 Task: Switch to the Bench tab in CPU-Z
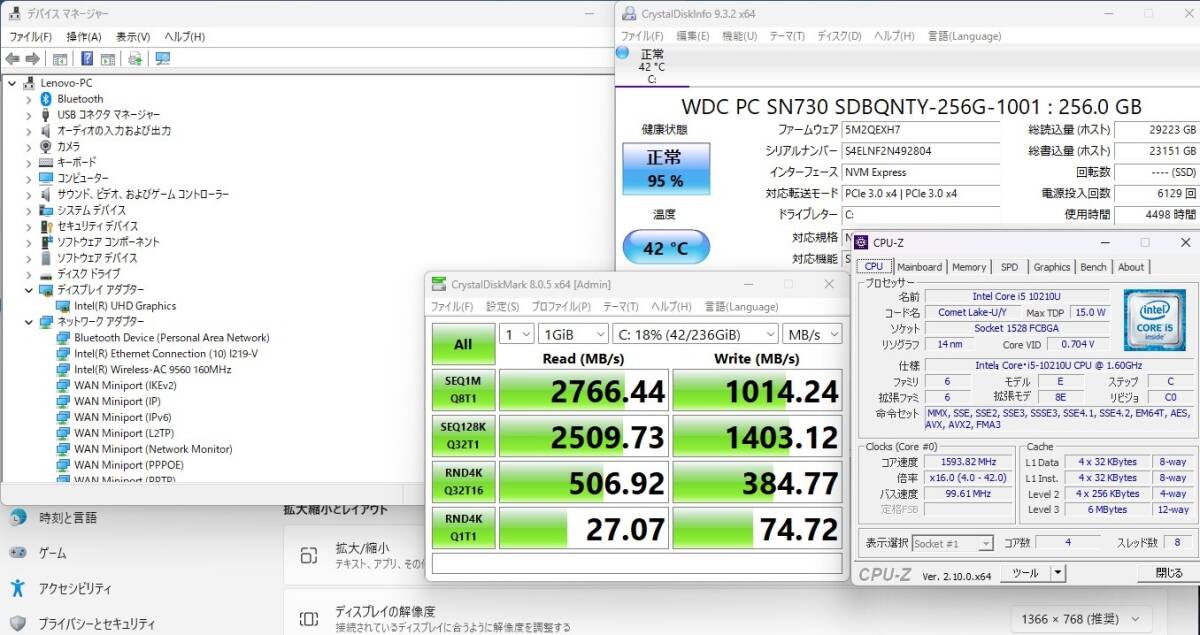[x=1094, y=267]
